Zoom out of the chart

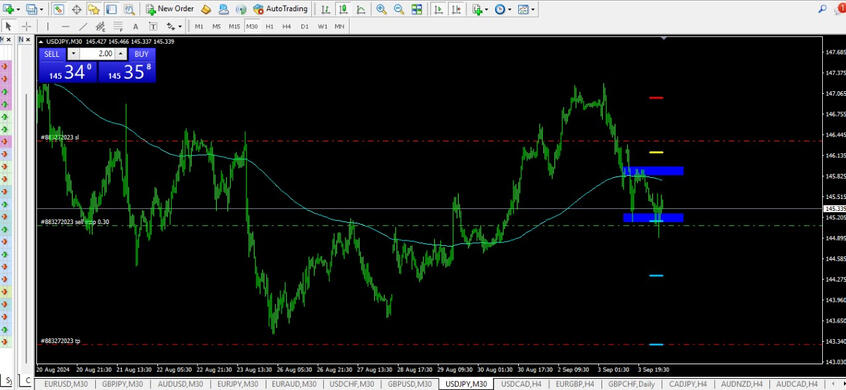point(399,9)
